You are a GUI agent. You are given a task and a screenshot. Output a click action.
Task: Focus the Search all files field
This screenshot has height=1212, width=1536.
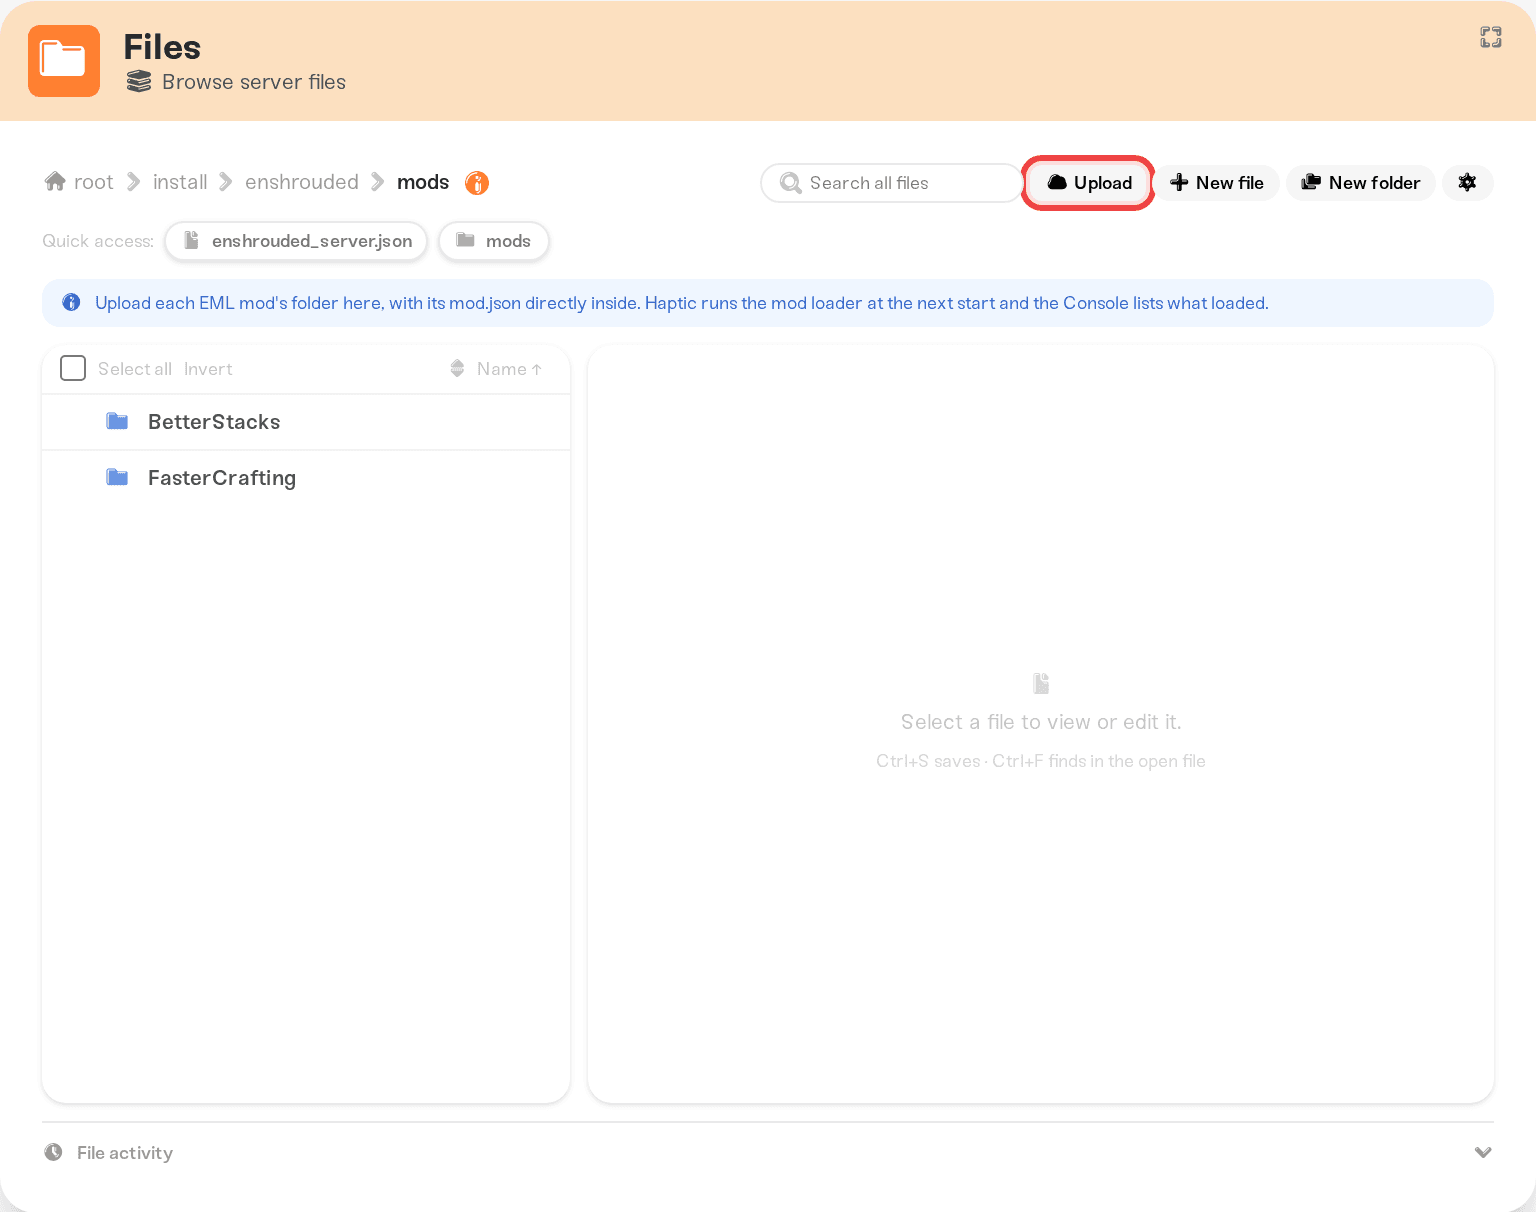[890, 183]
